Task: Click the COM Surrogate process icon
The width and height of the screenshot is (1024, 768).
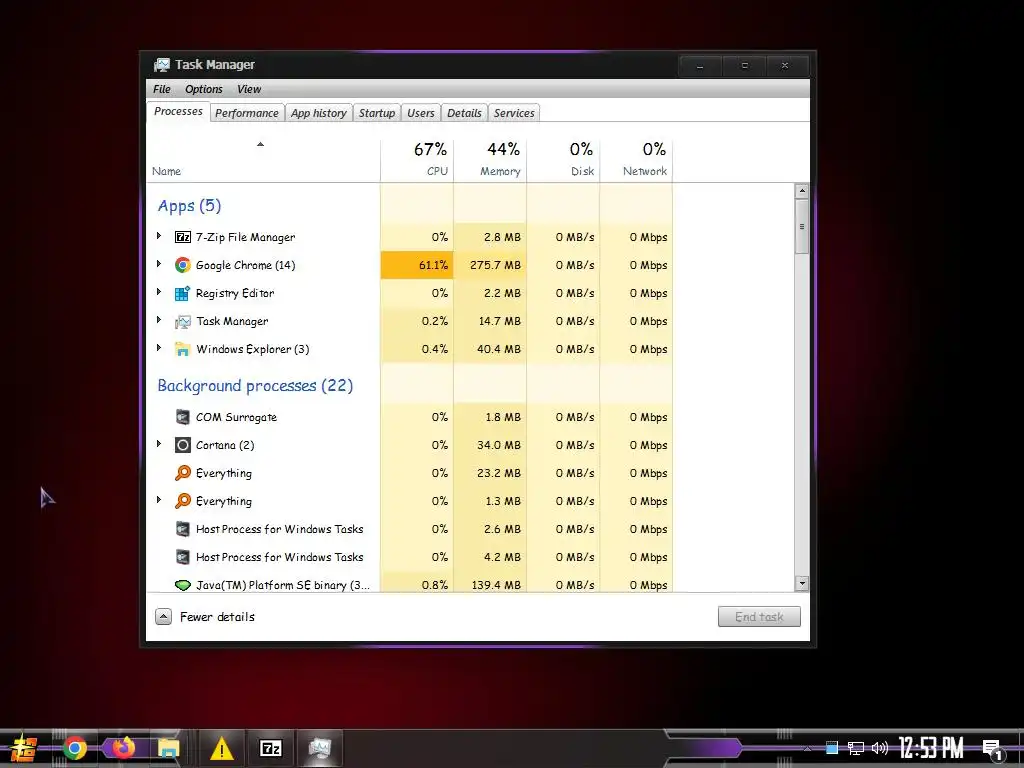Action: coord(183,417)
